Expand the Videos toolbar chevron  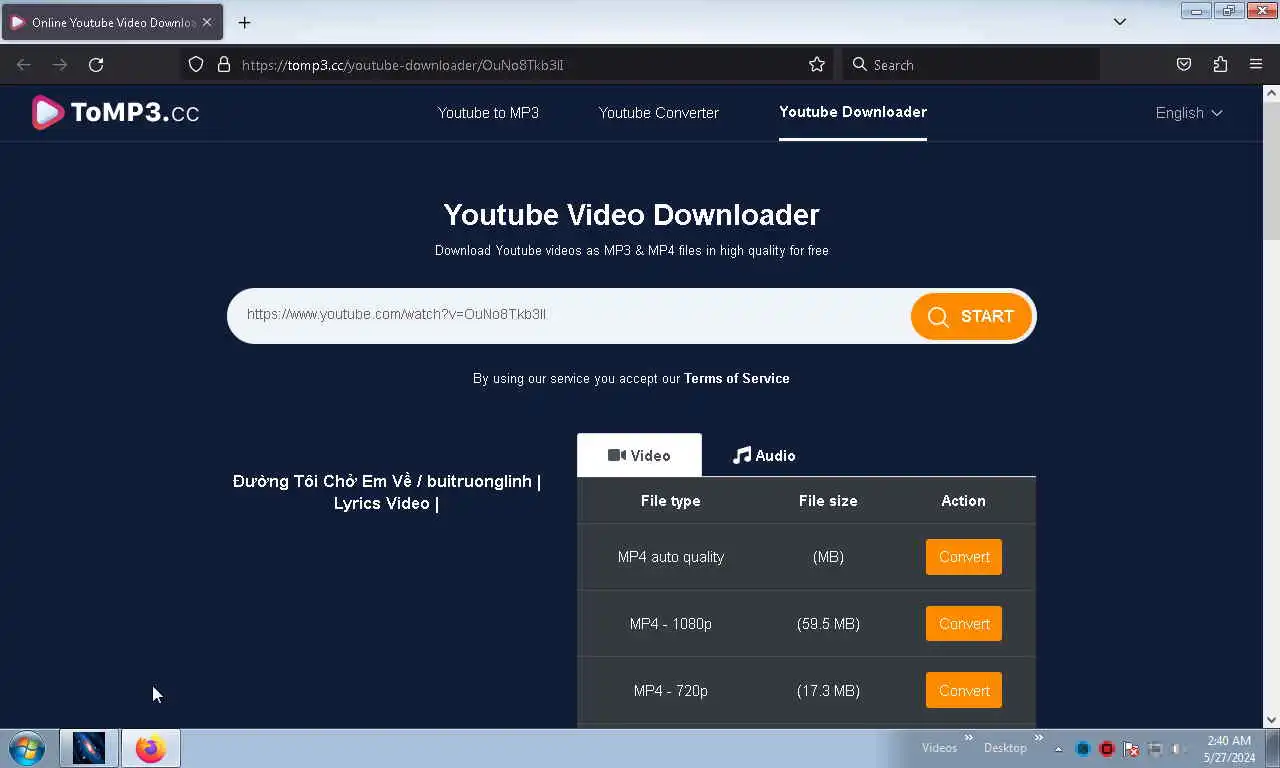[968, 738]
